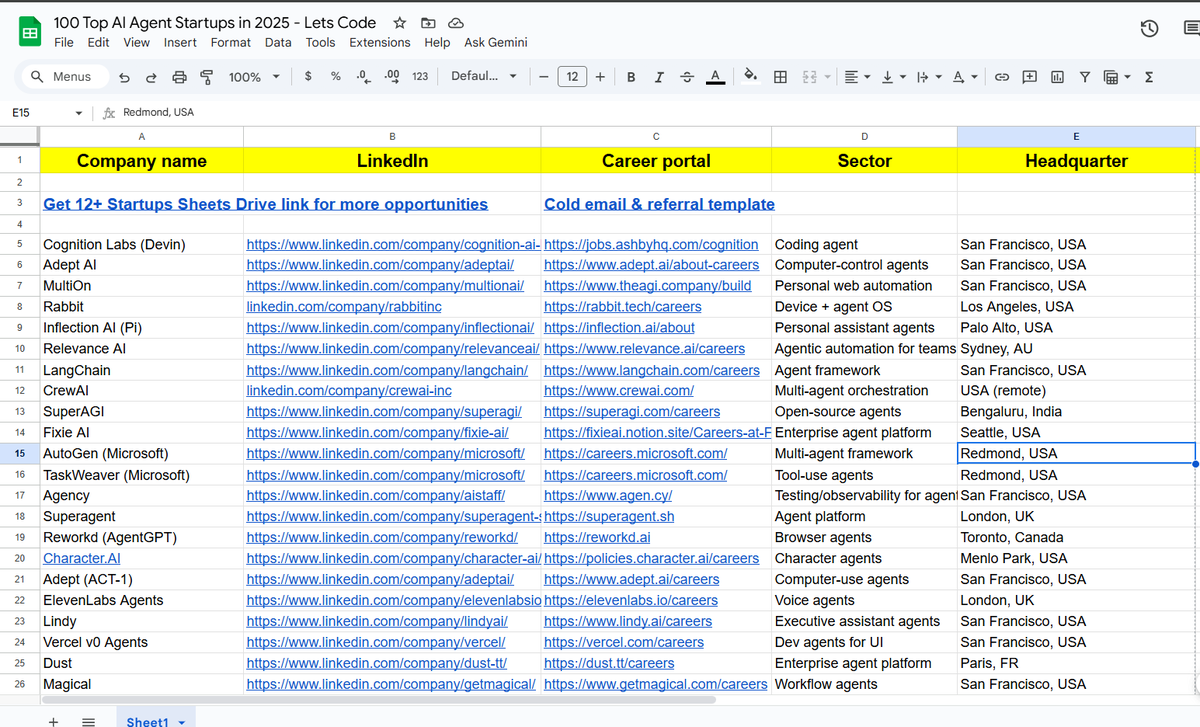This screenshot has width=1200, height=727.
Task: Toggle italic formatting
Action: pos(659,77)
